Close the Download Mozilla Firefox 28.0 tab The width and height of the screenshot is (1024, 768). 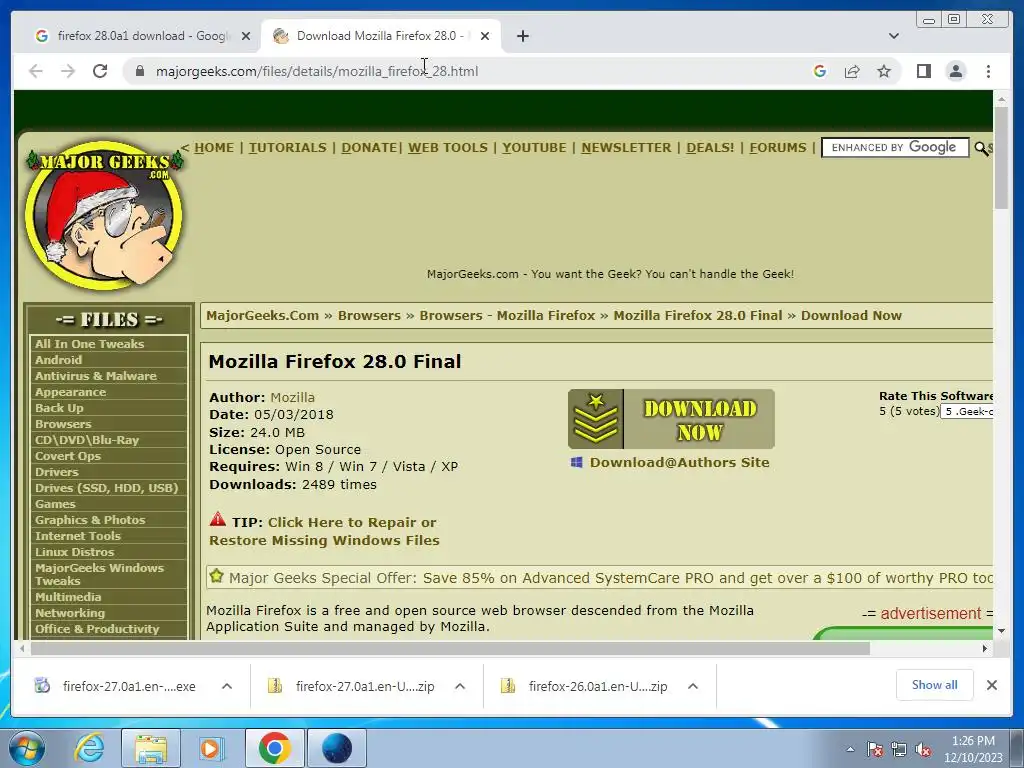point(485,36)
